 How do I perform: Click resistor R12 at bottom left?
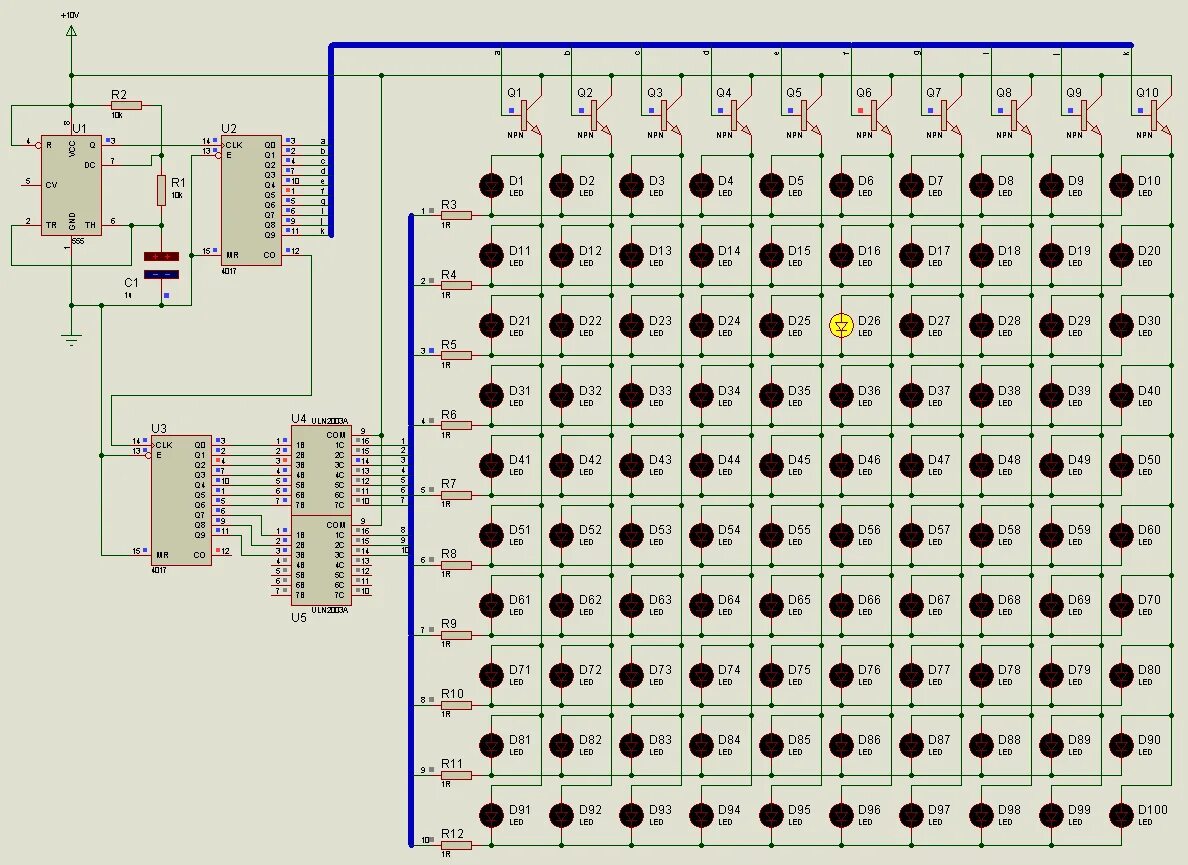pyautogui.click(x=455, y=843)
